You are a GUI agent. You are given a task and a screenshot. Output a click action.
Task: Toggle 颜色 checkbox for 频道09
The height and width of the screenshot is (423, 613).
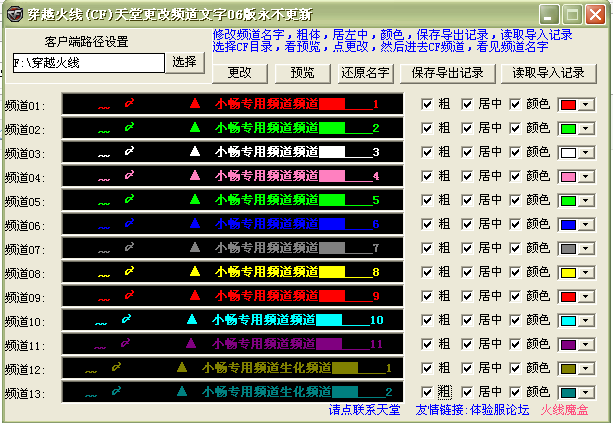tap(515, 296)
